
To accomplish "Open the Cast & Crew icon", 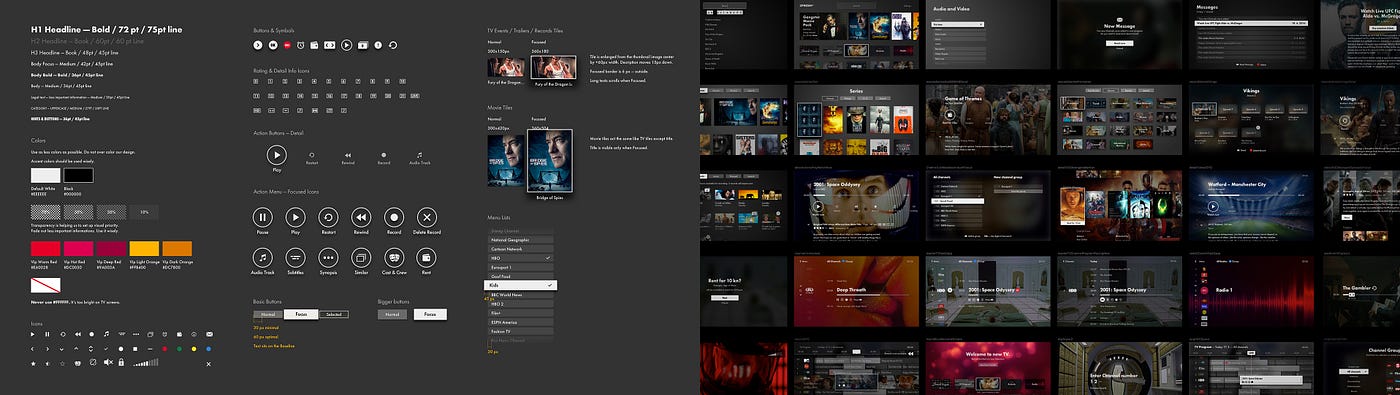I will click(394, 258).
